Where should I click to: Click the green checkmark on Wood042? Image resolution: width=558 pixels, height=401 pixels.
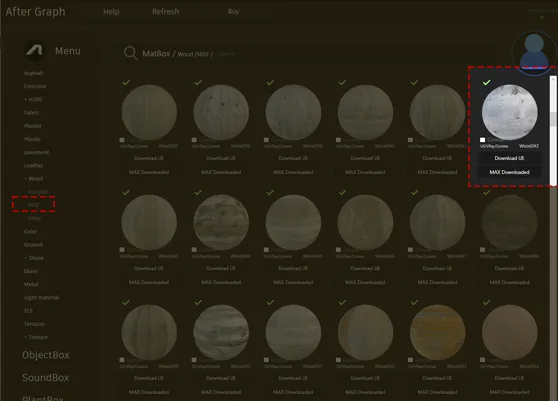[x=486, y=83]
